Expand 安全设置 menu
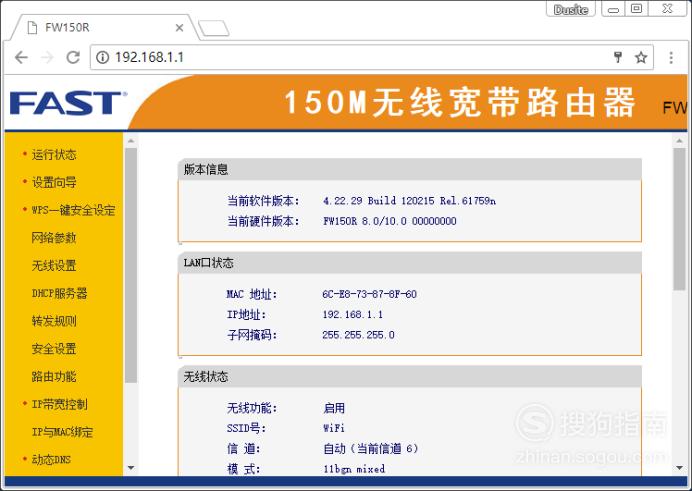692x491 pixels. 54,349
